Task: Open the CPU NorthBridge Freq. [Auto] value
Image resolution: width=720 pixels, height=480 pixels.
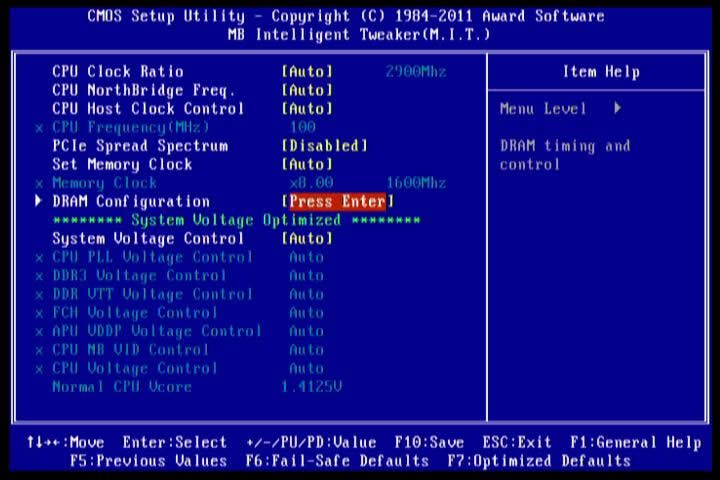Action: click(307, 90)
